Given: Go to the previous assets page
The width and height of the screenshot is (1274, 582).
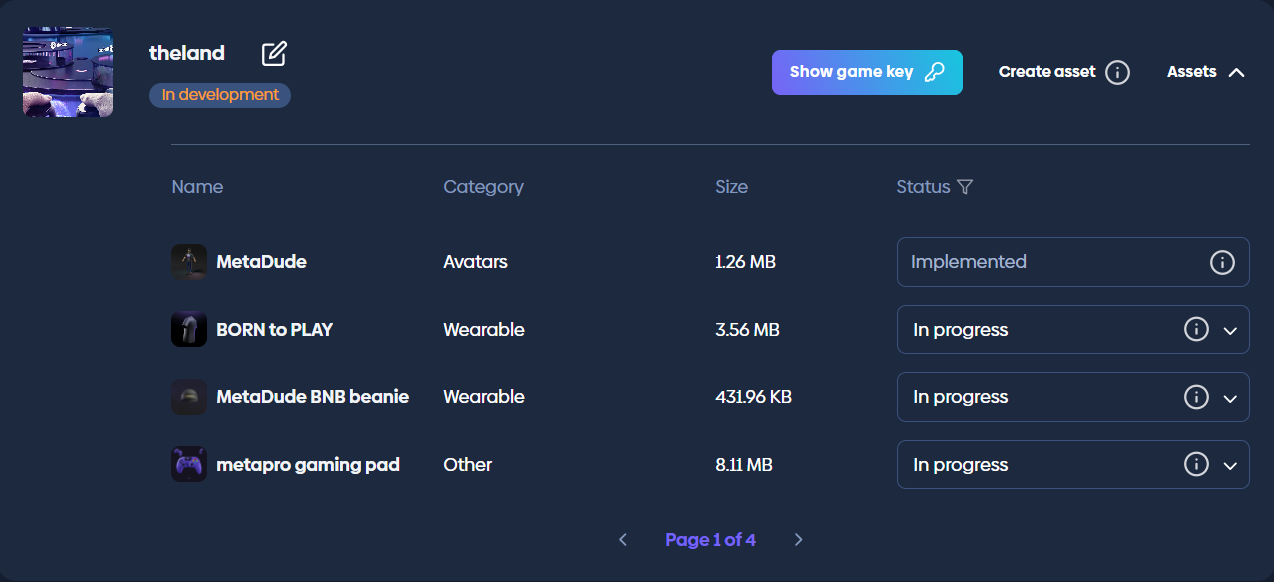Looking at the screenshot, I should (623, 540).
